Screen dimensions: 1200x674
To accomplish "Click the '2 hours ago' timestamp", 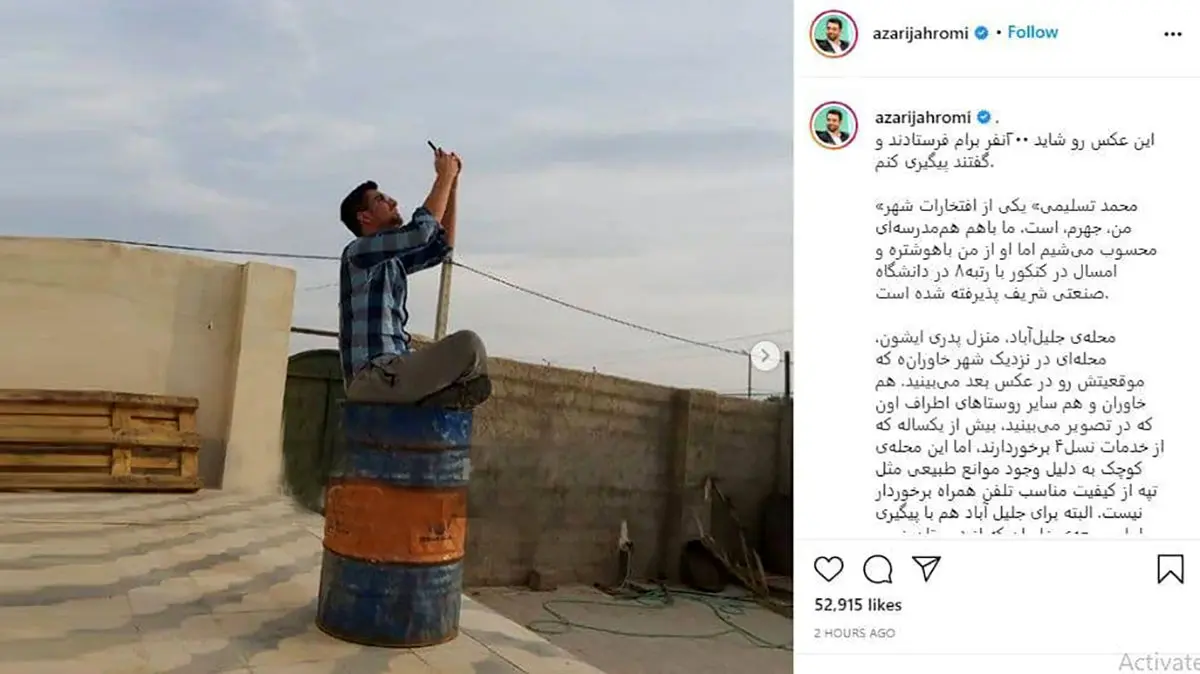I will tap(854, 633).
